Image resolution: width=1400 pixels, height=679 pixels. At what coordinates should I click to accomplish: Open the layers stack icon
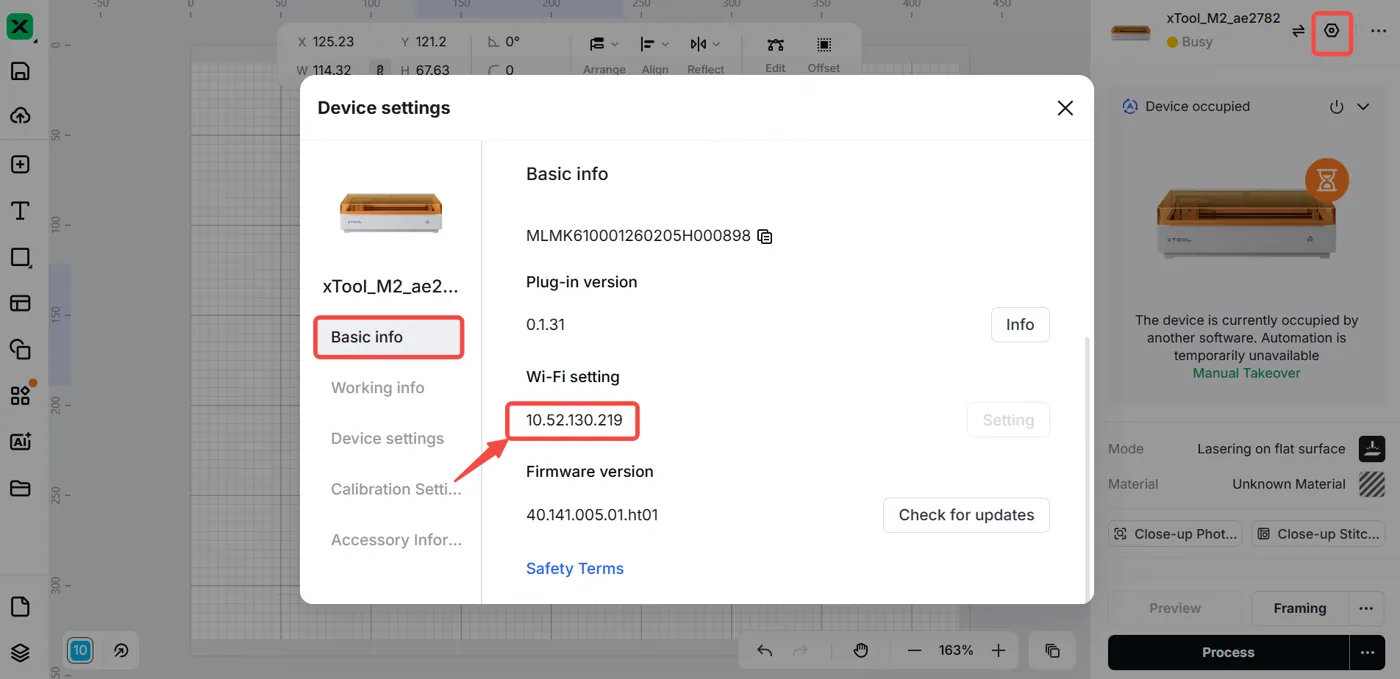[20, 652]
